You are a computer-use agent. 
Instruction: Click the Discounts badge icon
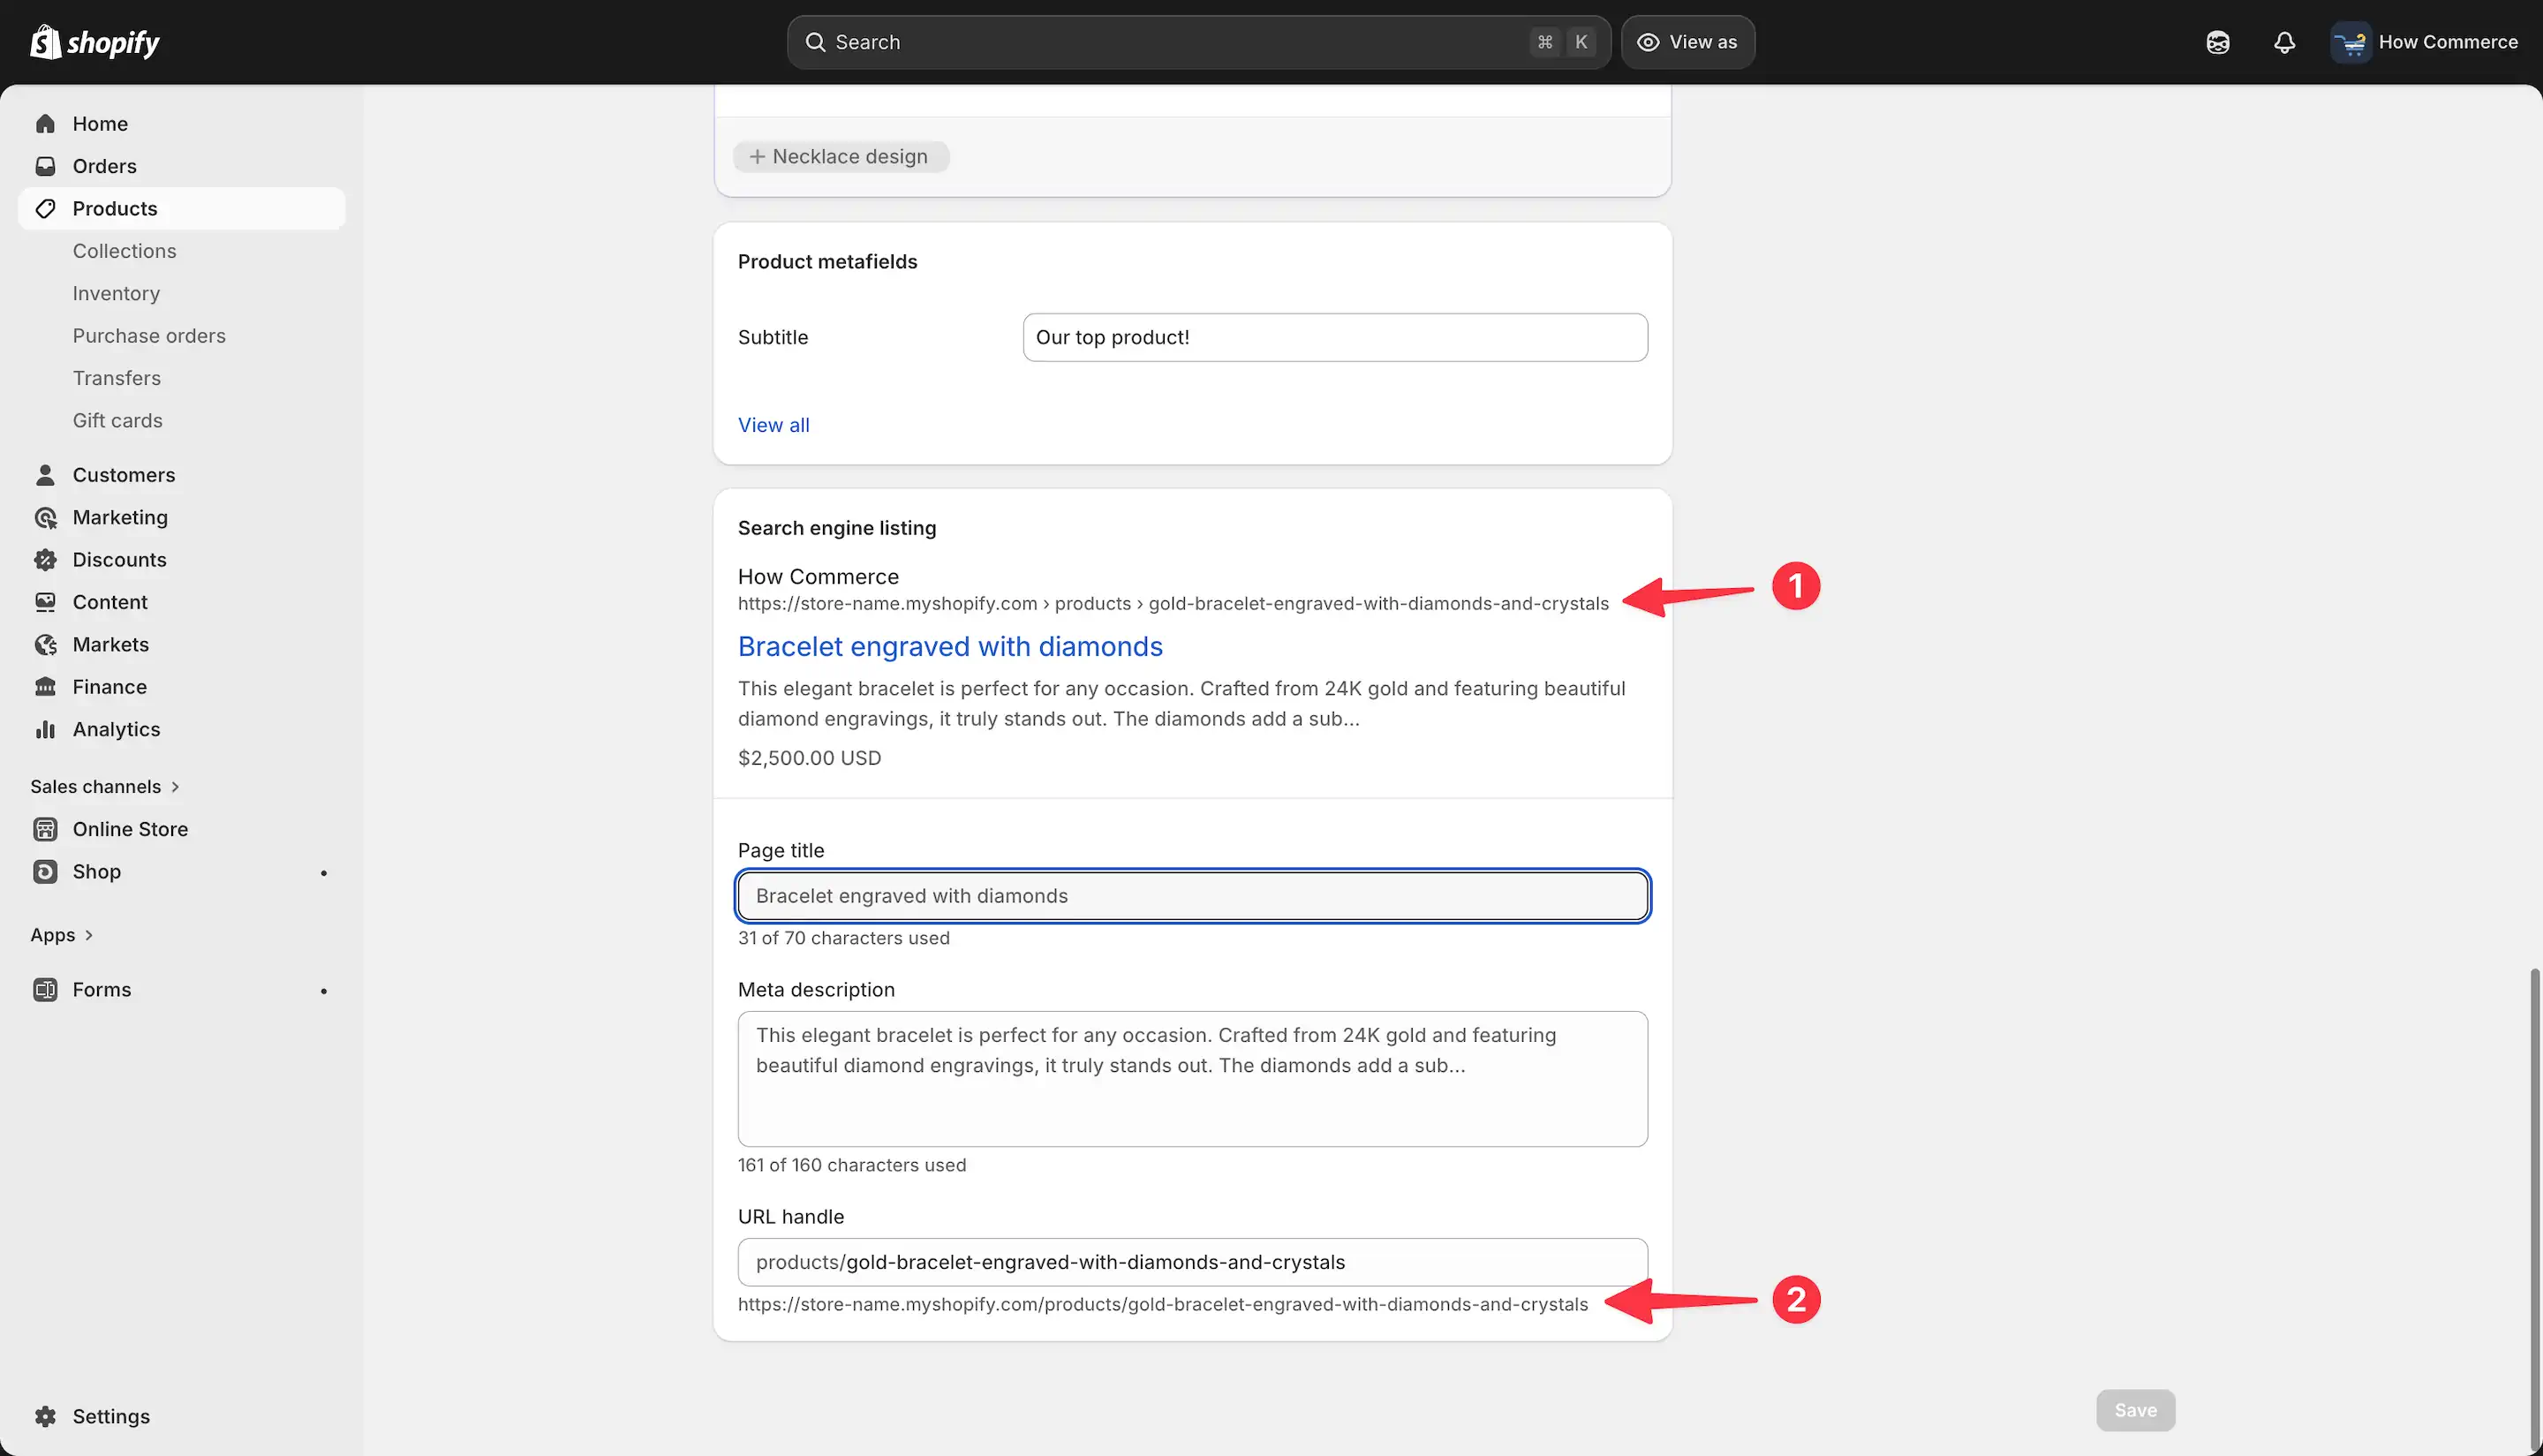(x=45, y=560)
